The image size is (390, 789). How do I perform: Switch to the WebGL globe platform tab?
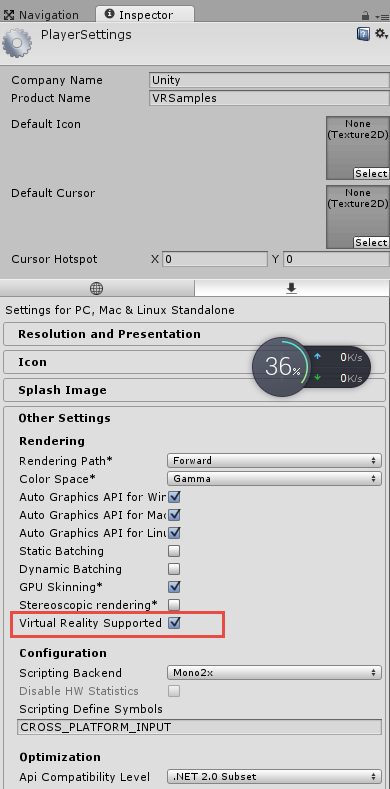point(97,288)
